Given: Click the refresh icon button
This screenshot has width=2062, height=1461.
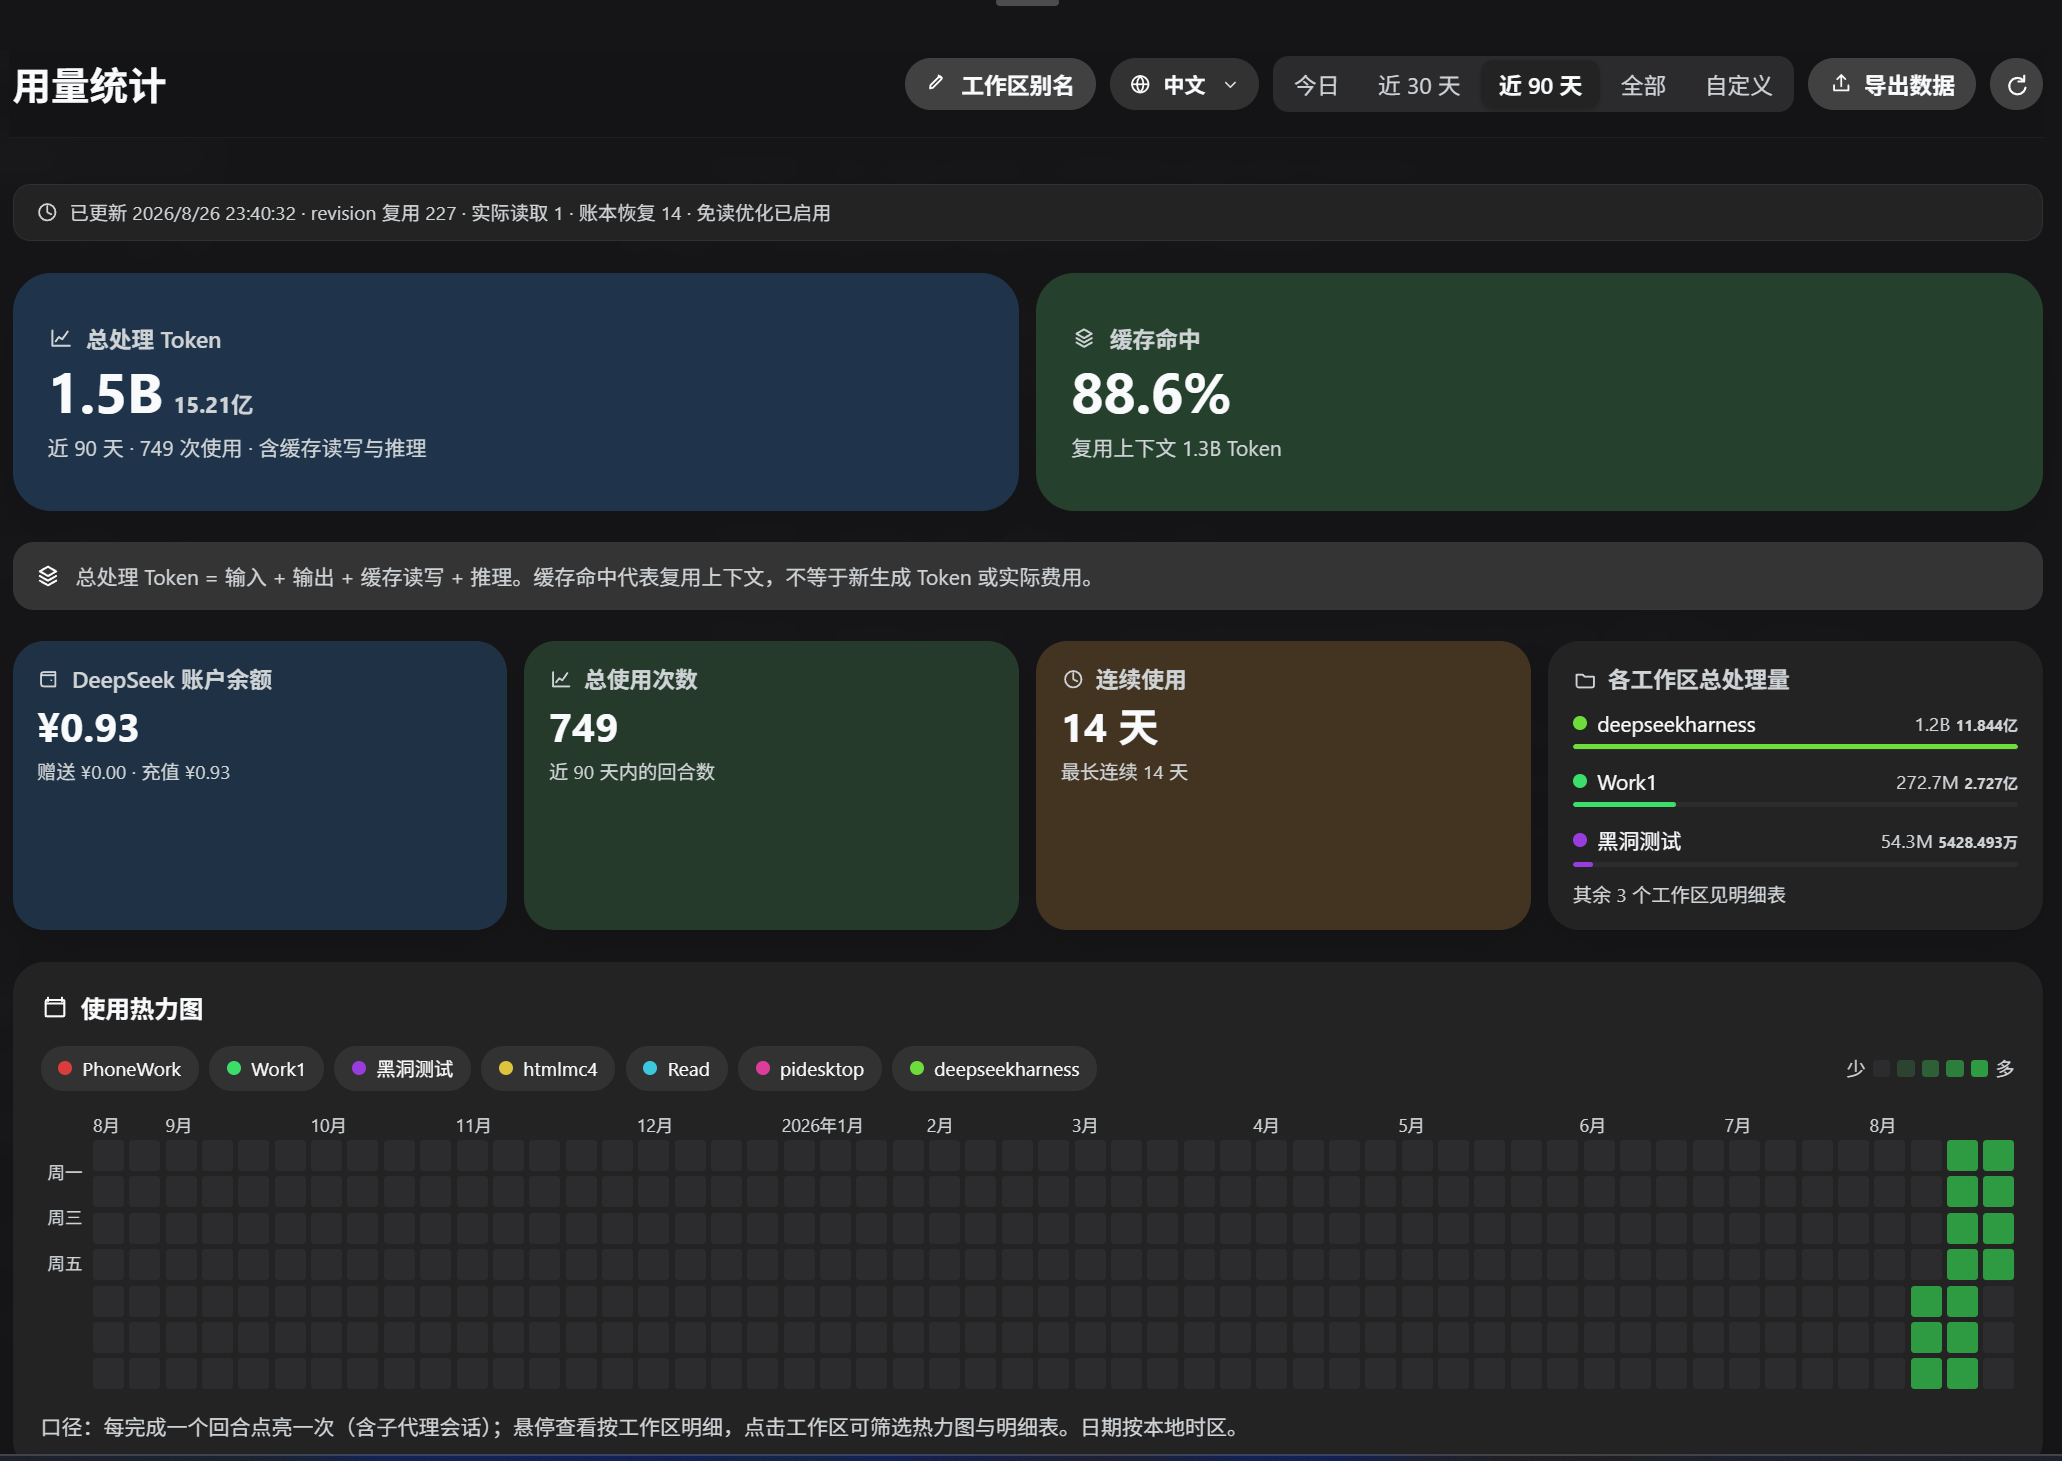Looking at the screenshot, I should click(x=2016, y=85).
